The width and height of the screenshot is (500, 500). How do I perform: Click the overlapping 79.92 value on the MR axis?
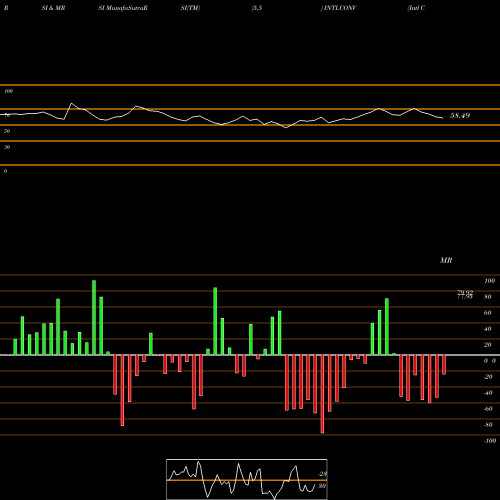(x=465, y=292)
